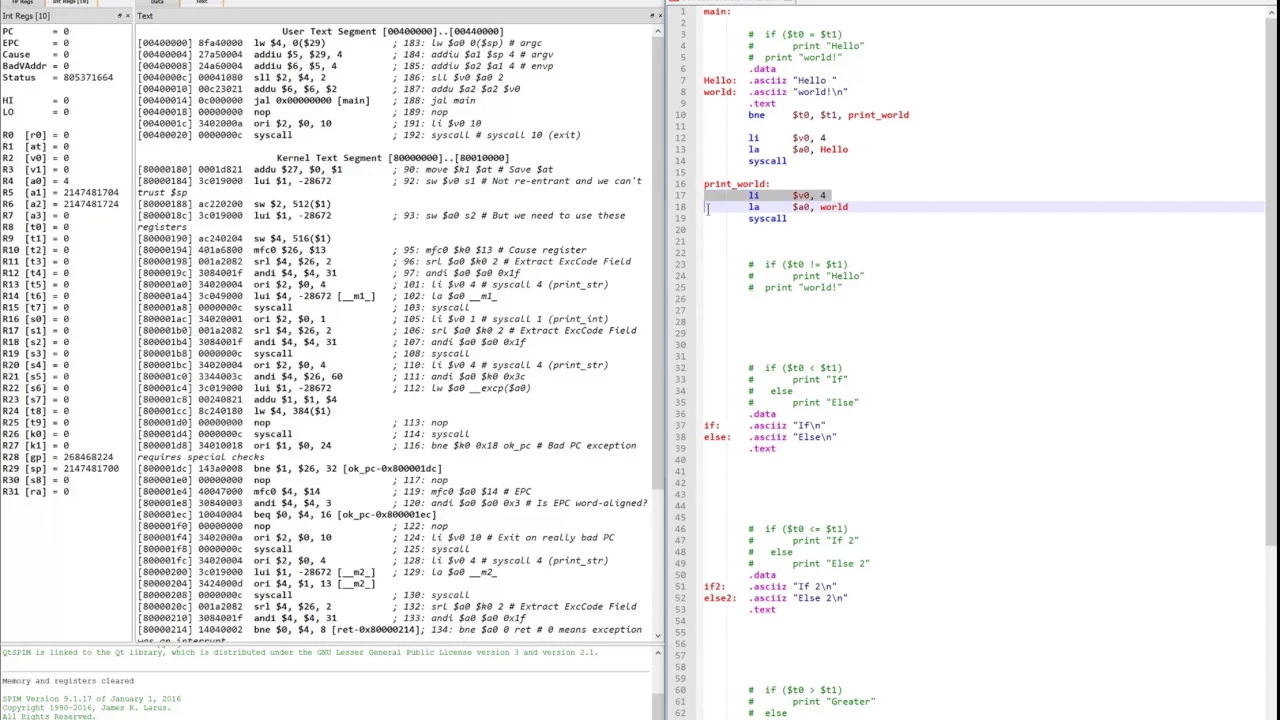Screen dimensions: 1280x720
Task: Click the Kernel Text Segment heading
Action: tap(393, 158)
